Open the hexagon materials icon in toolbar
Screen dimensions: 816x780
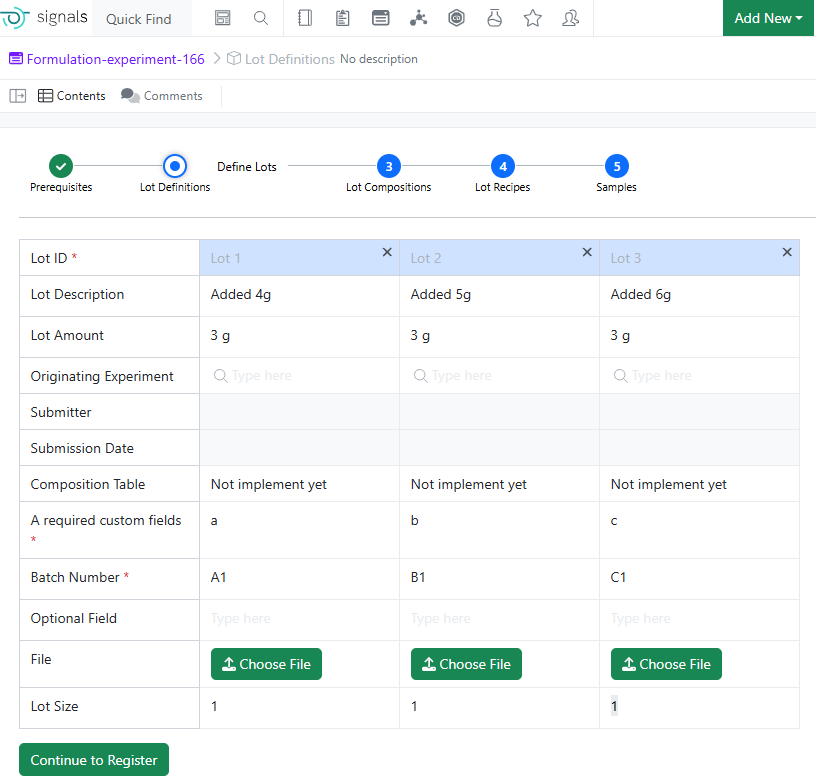coord(456,18)
